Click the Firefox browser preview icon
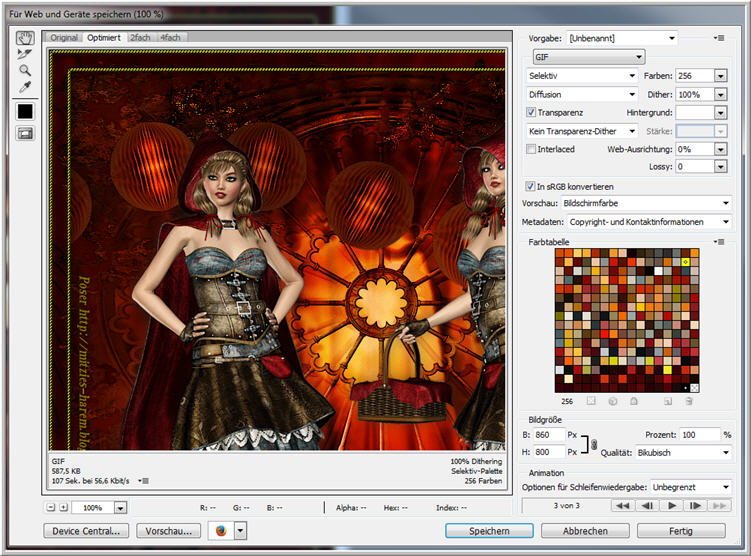751x556 pixels. pos(221,531)
